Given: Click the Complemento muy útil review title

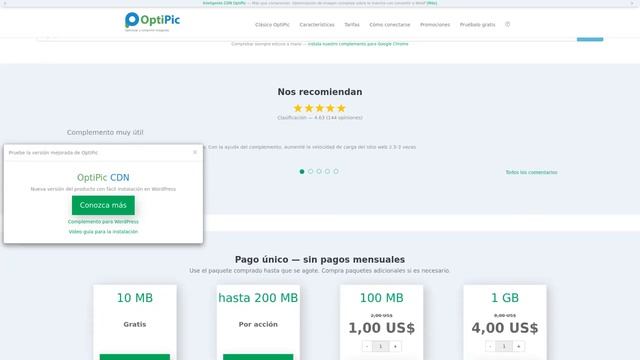Looking at the screenshot, I should [x=105, y=132].
